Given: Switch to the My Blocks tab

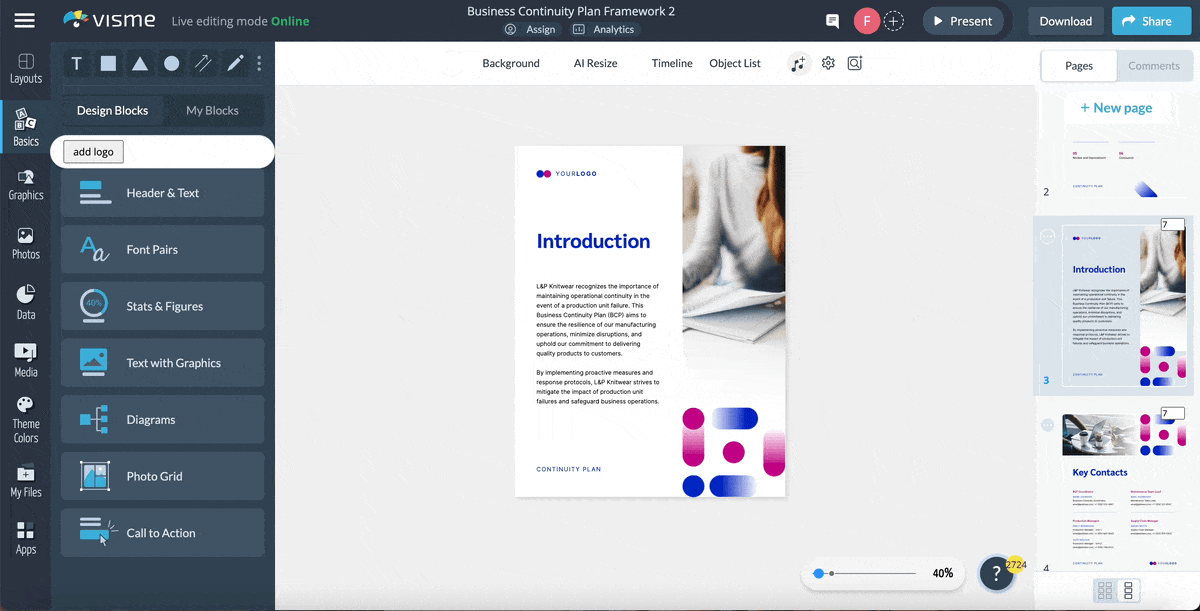Looking at the screenshot, I should pos(213,110).
